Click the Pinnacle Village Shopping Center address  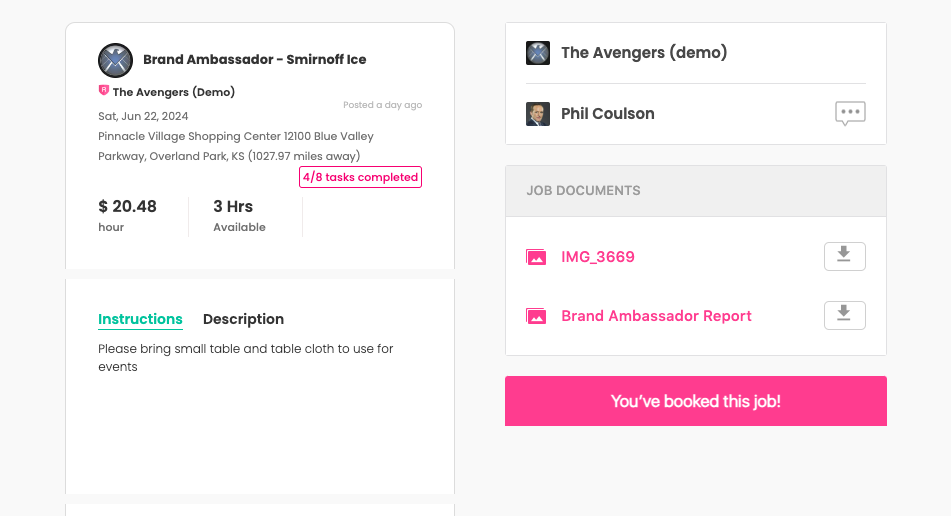coord(236,146)
